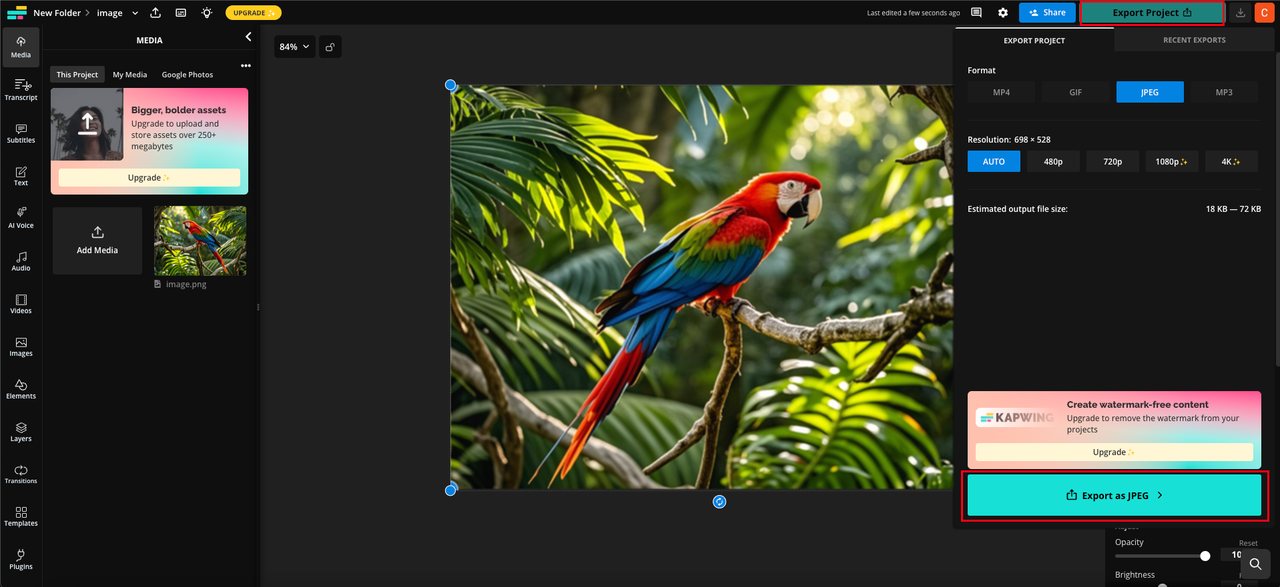
Task: Select JPEG format
Action: (1150, 92)
